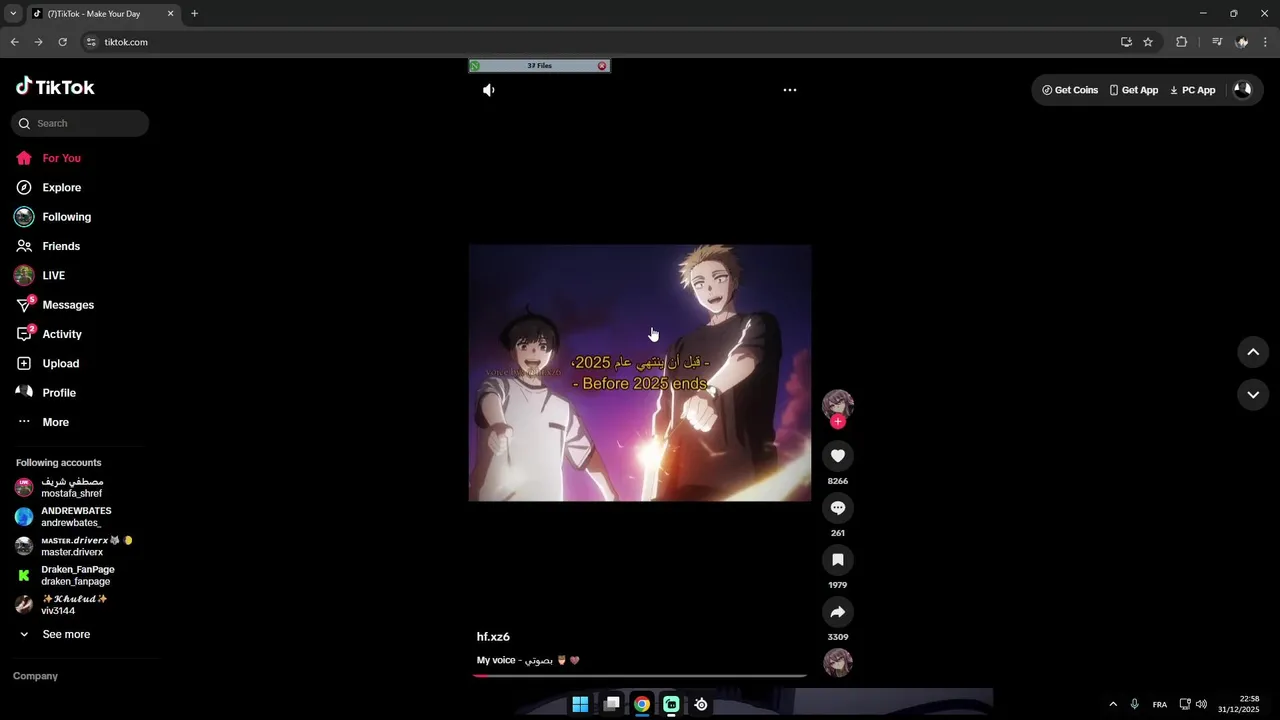Click the site info icon beside tiktok.com
The image size is (1280, 720).
pos(91,42)
